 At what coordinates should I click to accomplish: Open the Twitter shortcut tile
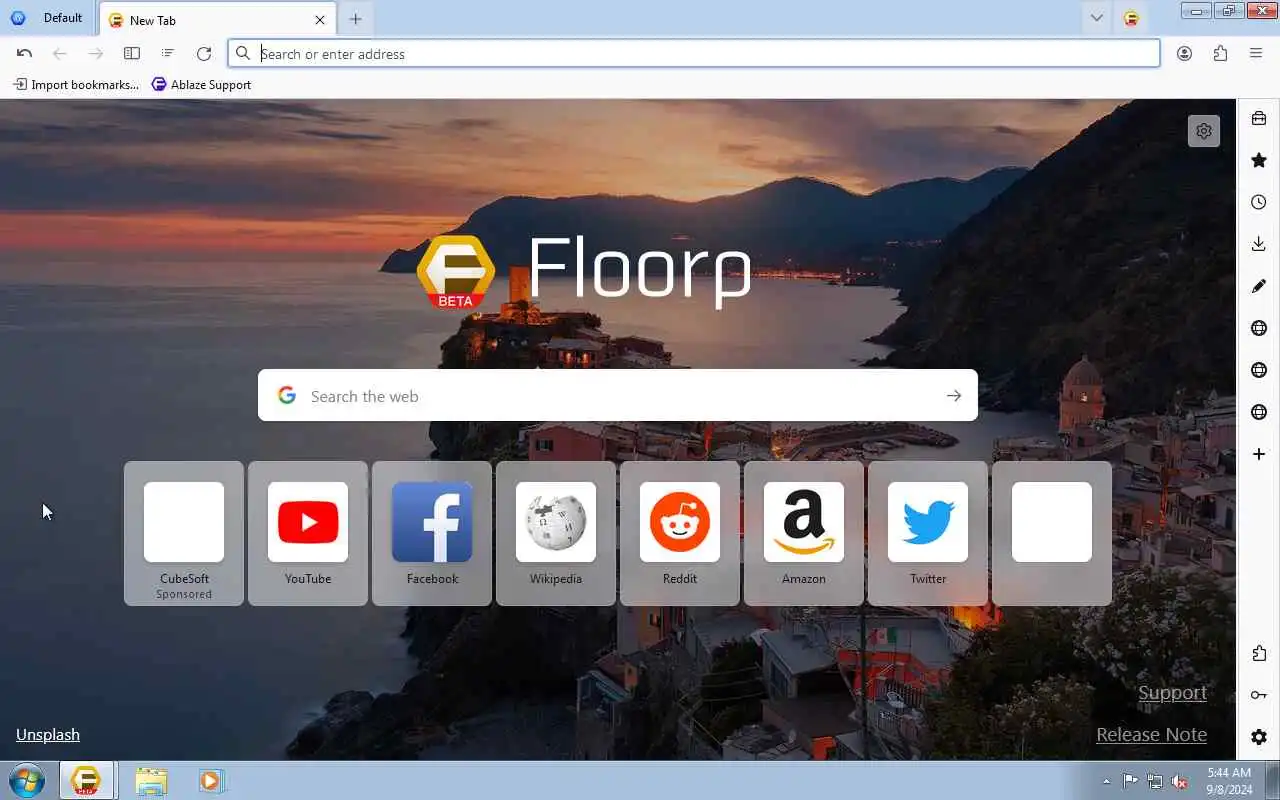928,533
